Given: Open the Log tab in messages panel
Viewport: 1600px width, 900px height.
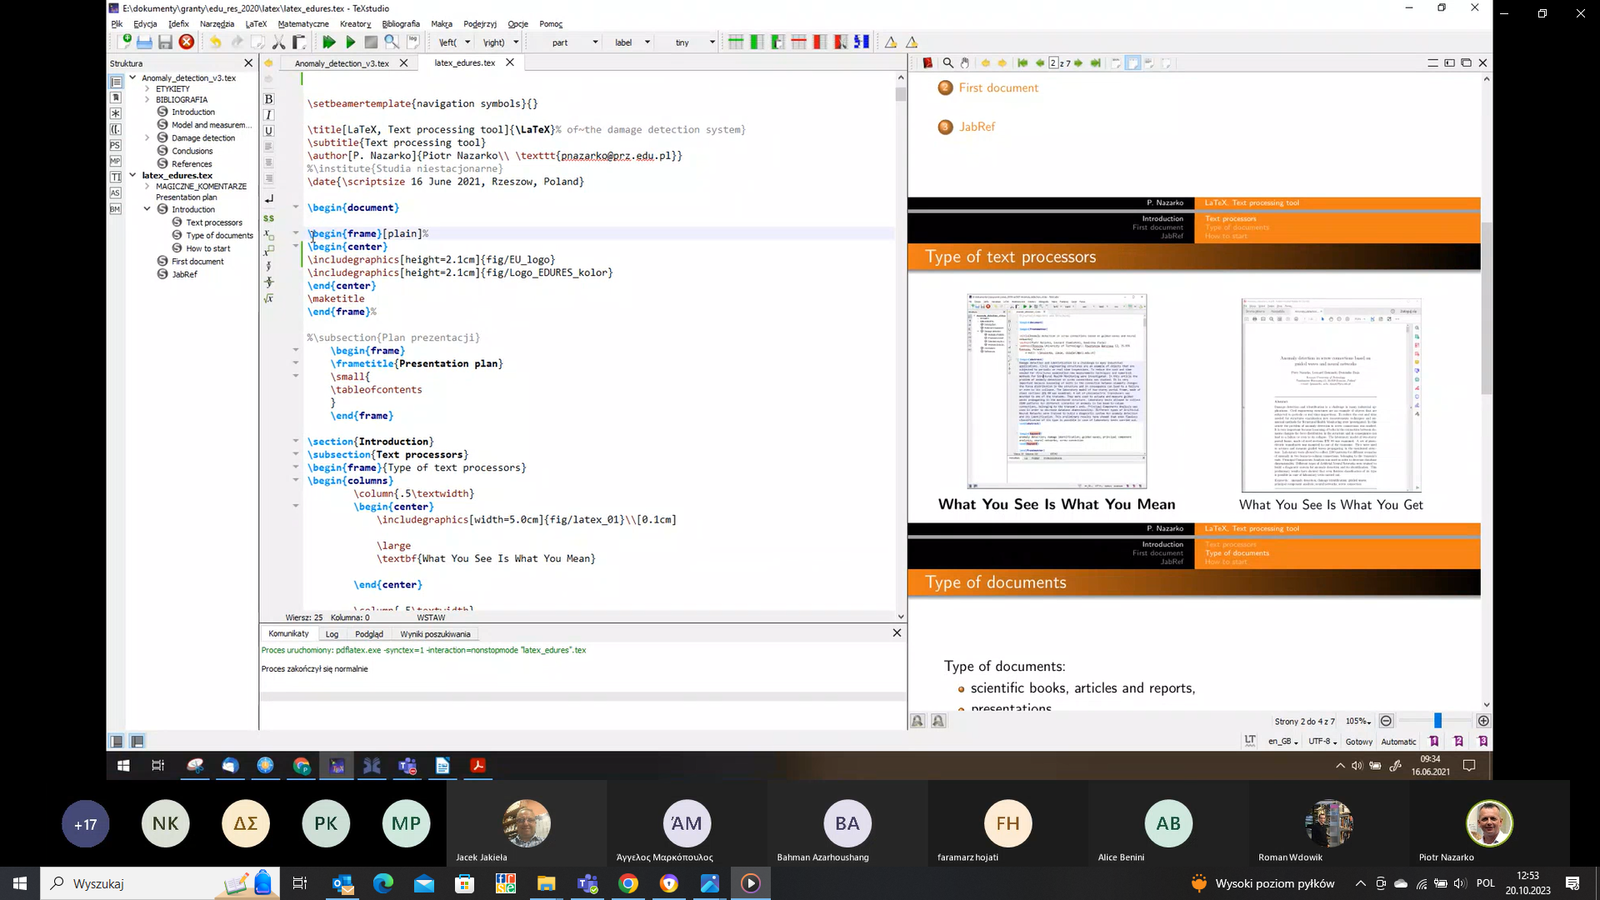Looking at the screenshot, I should pos(331,634).
